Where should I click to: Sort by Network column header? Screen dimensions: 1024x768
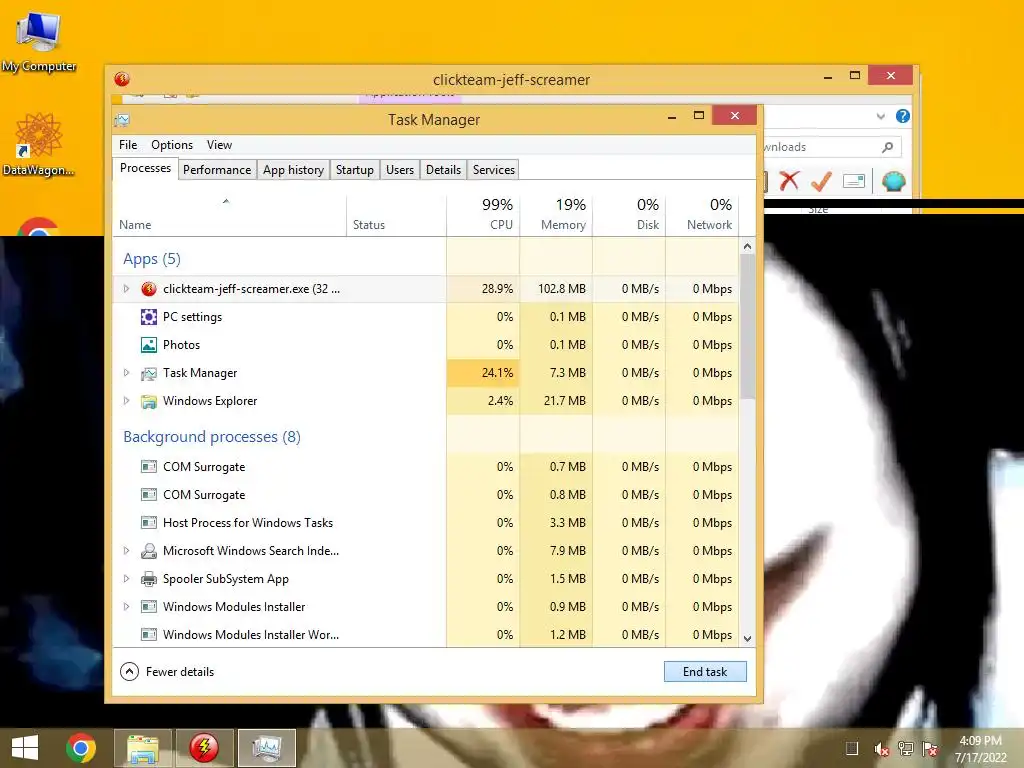(x=703, y=216)
